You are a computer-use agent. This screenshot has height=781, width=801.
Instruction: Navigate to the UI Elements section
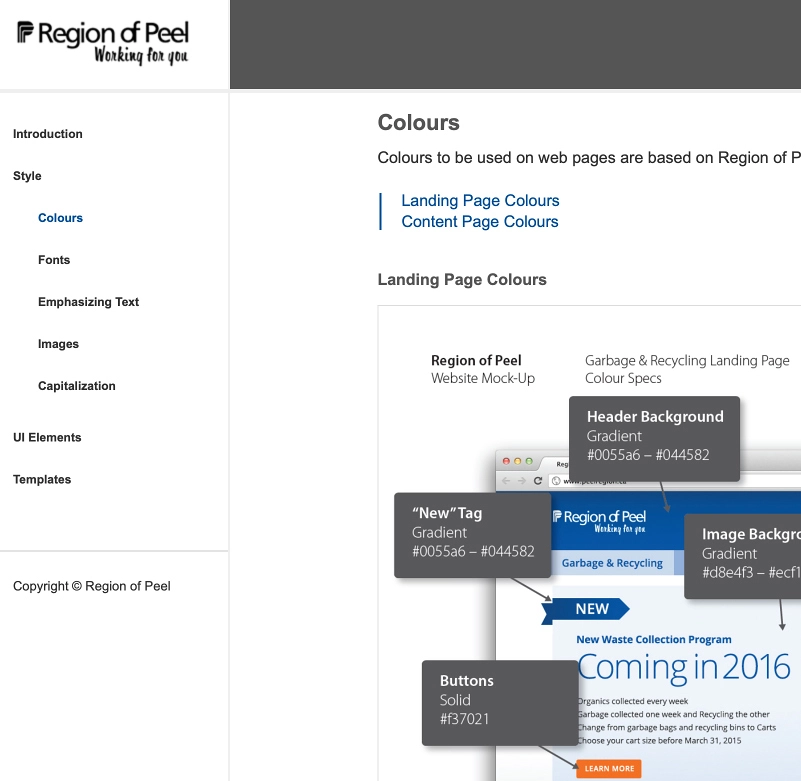tap(47, 437)
